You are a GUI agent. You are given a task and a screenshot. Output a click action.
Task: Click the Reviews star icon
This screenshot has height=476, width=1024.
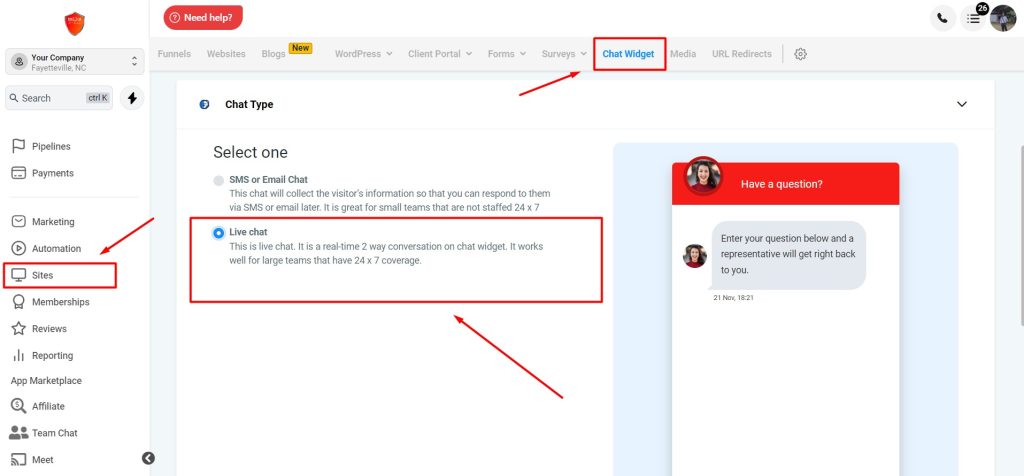pos(18,328)
